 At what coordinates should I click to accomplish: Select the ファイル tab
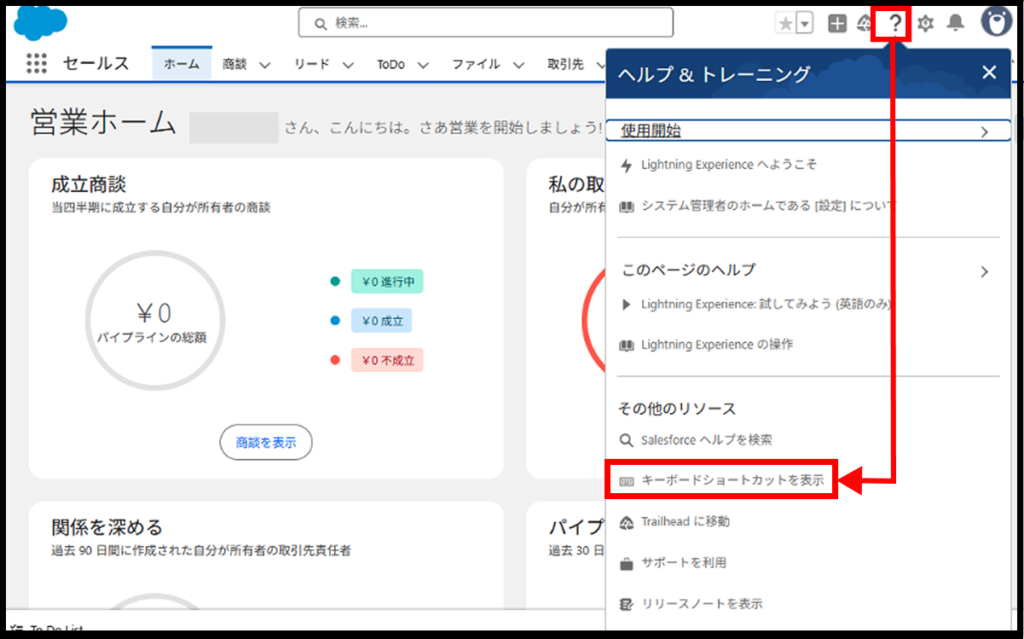tap(475, 64)
